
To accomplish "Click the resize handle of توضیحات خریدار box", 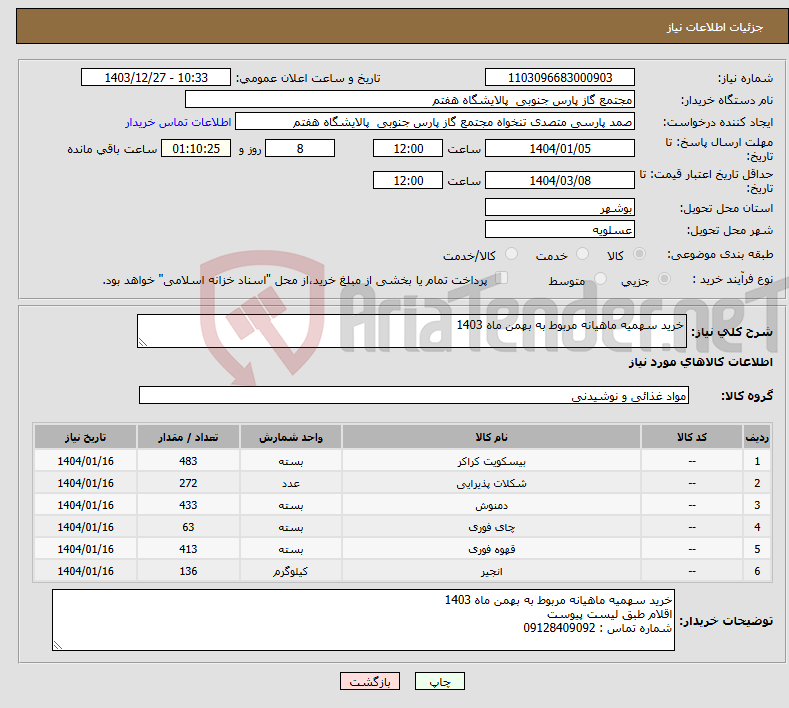I will [58, 645].
